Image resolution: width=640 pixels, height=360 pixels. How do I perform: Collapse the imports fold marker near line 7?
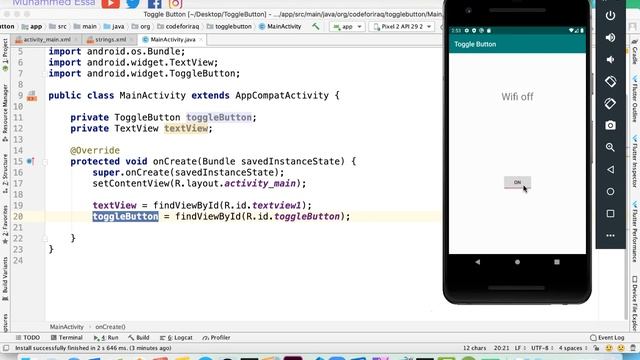44,74
